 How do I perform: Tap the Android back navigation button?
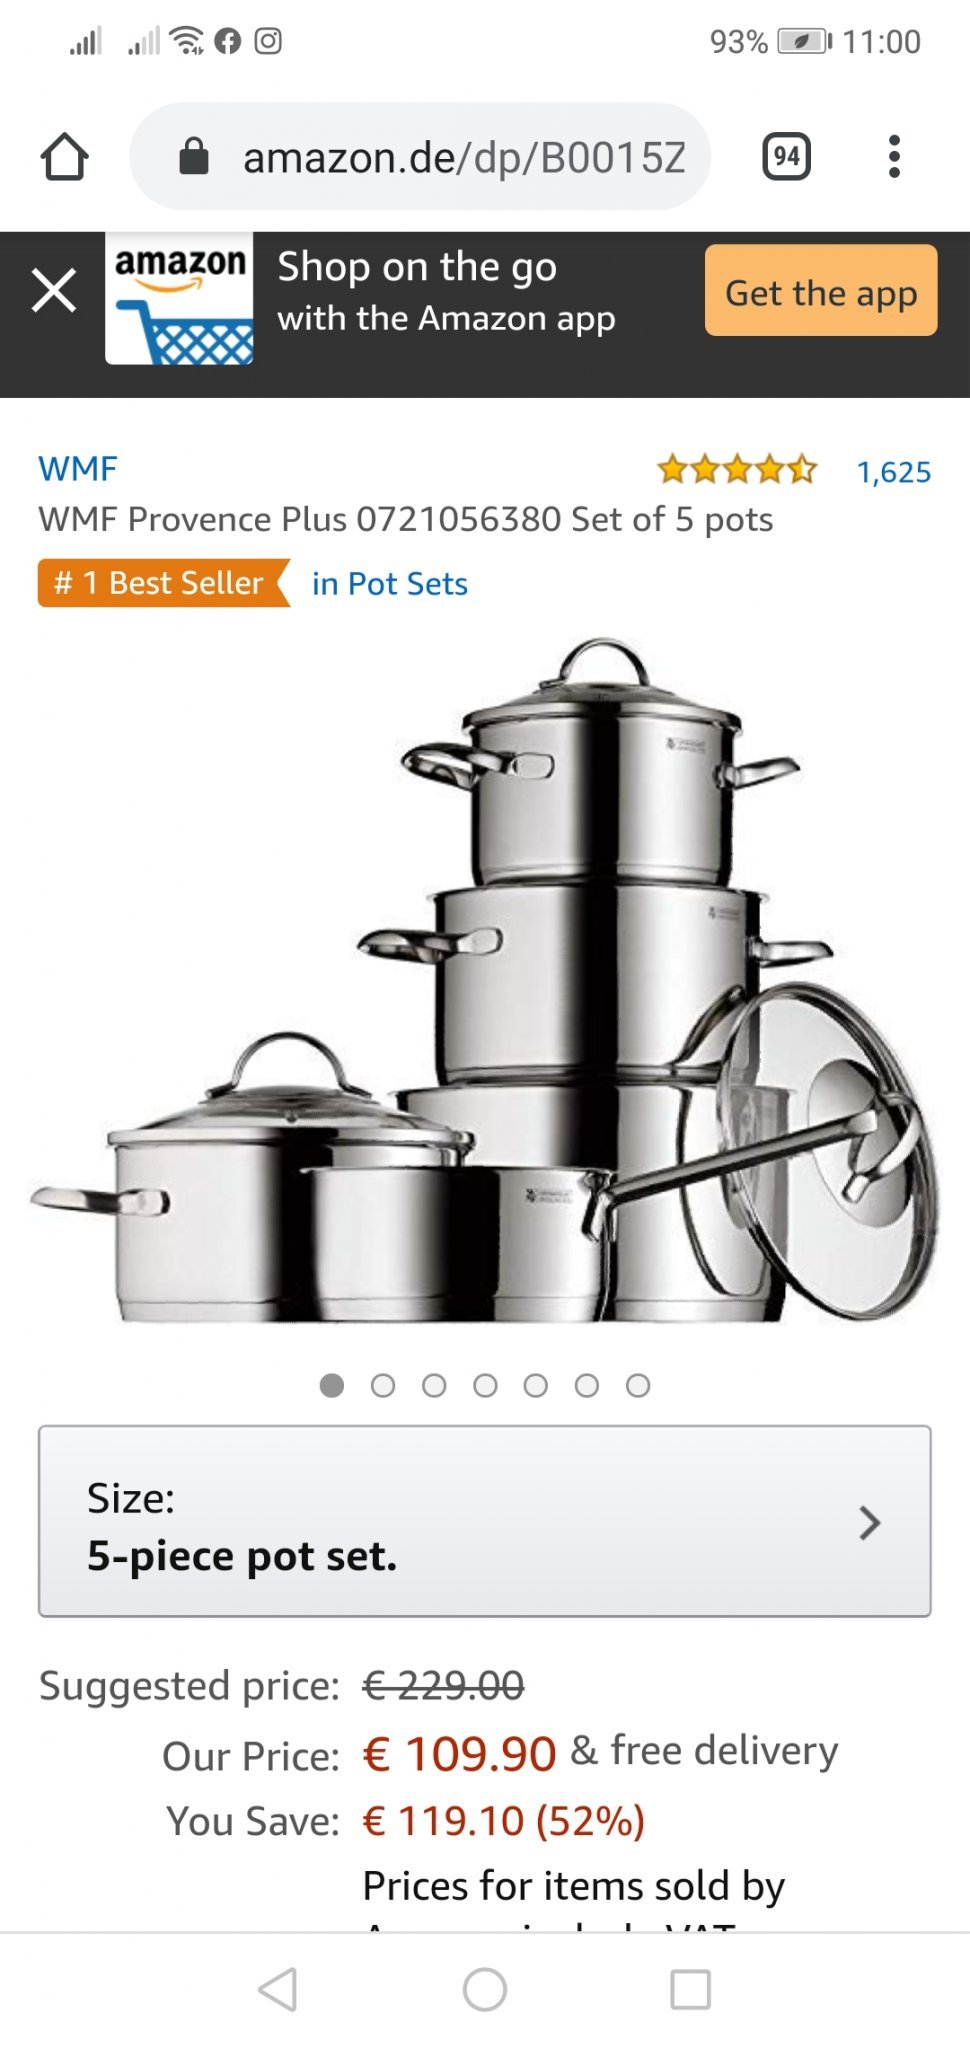point(278,1990)
